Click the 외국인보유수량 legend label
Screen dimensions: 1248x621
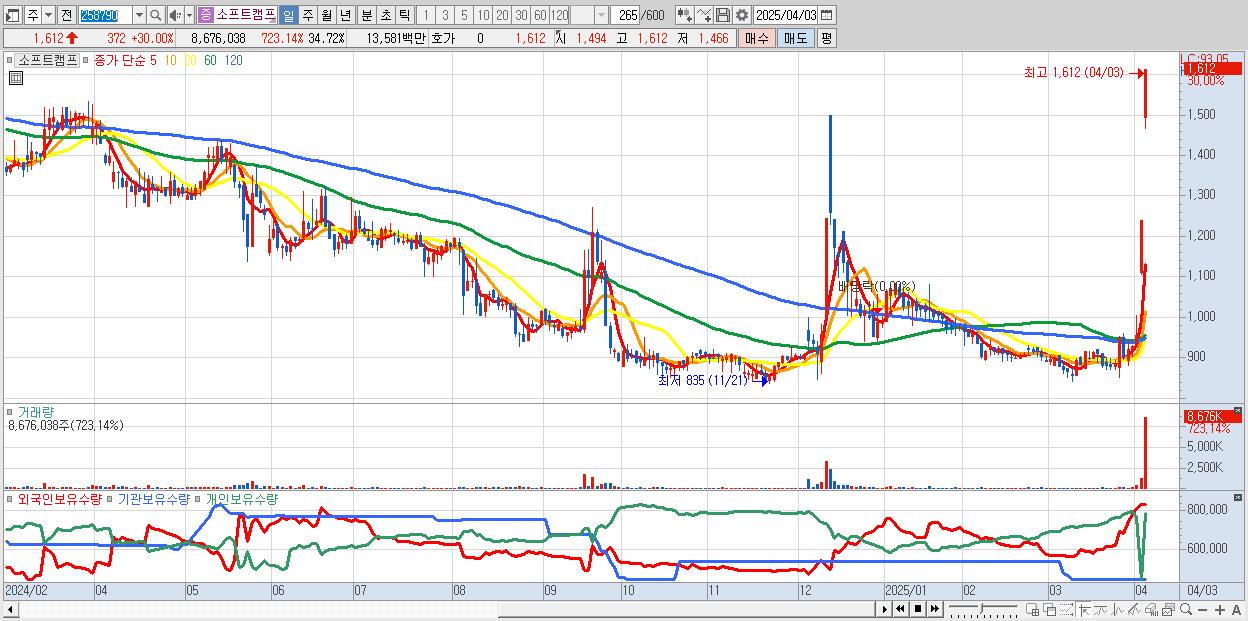click(60, 498)
